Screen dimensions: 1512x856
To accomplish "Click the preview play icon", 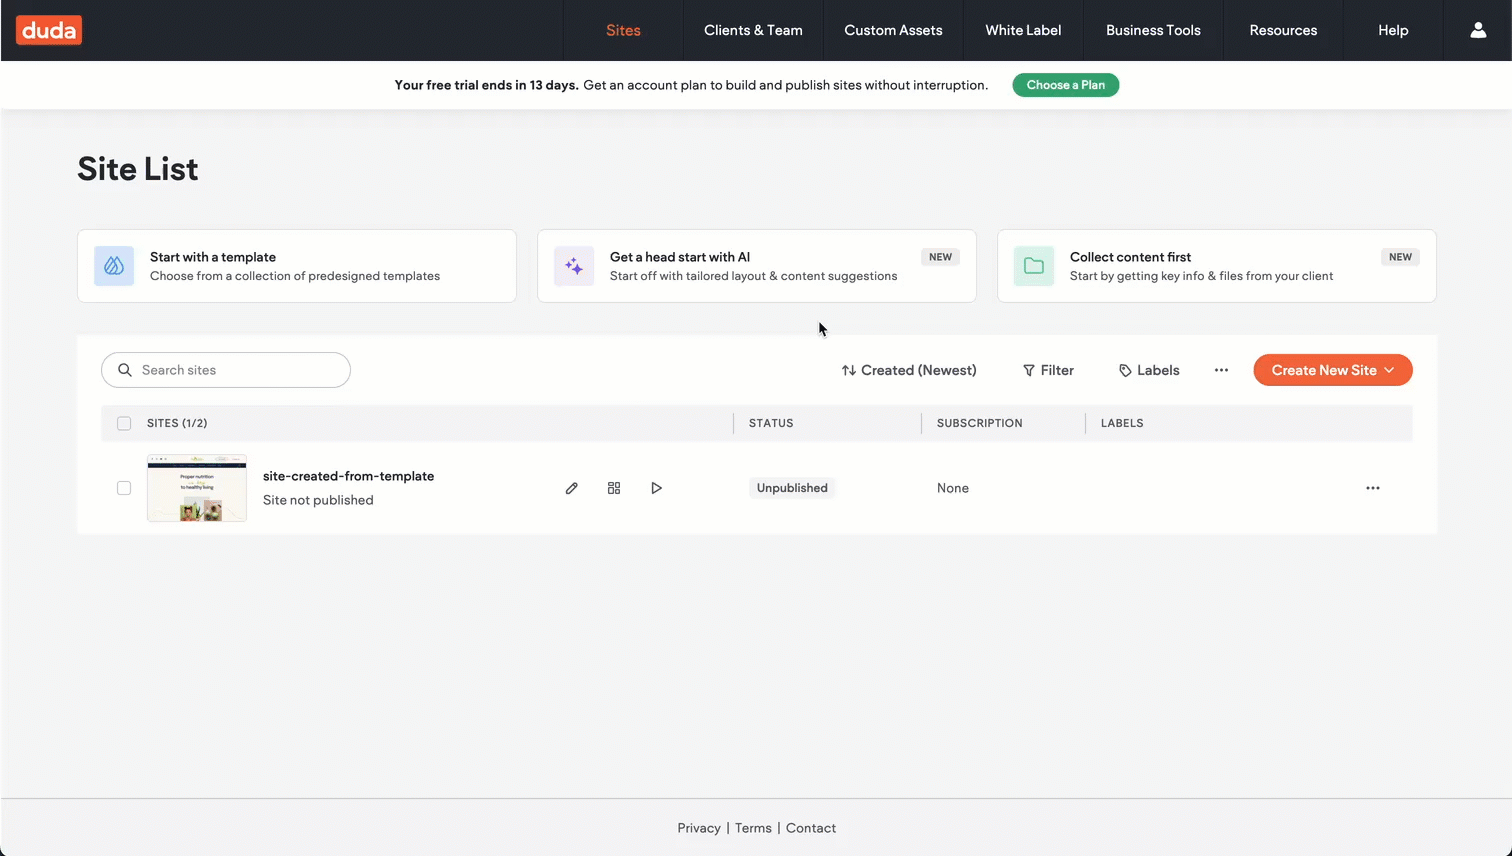I will pos(656,488).
